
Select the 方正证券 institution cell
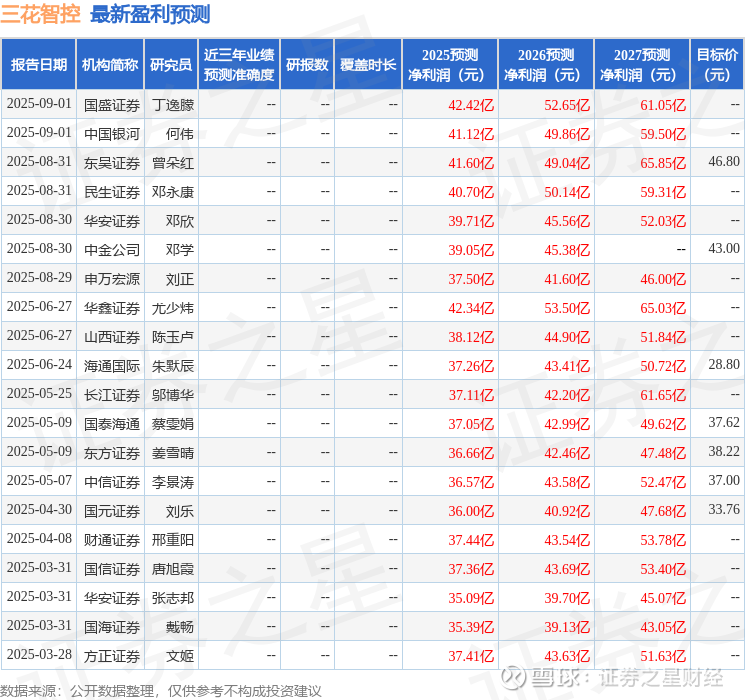tap(112, 656)
